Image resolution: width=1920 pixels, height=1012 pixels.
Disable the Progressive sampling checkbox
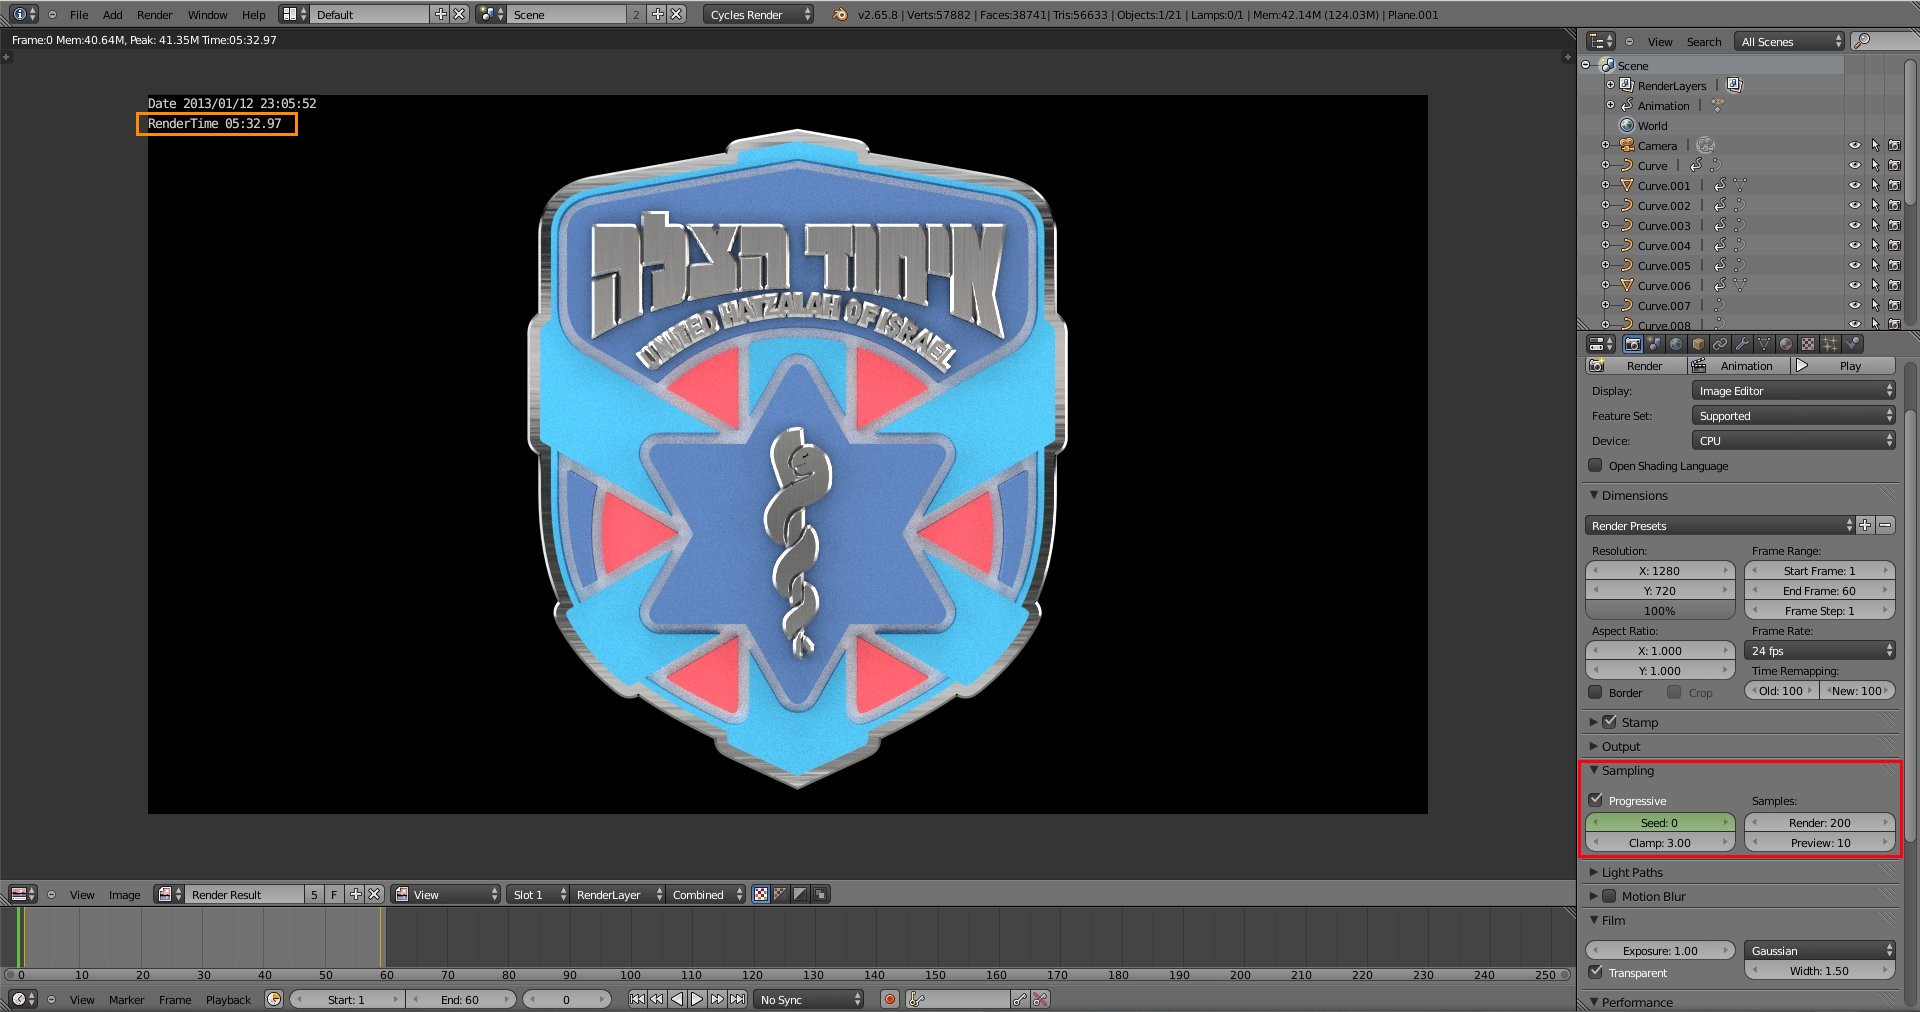1596,800
